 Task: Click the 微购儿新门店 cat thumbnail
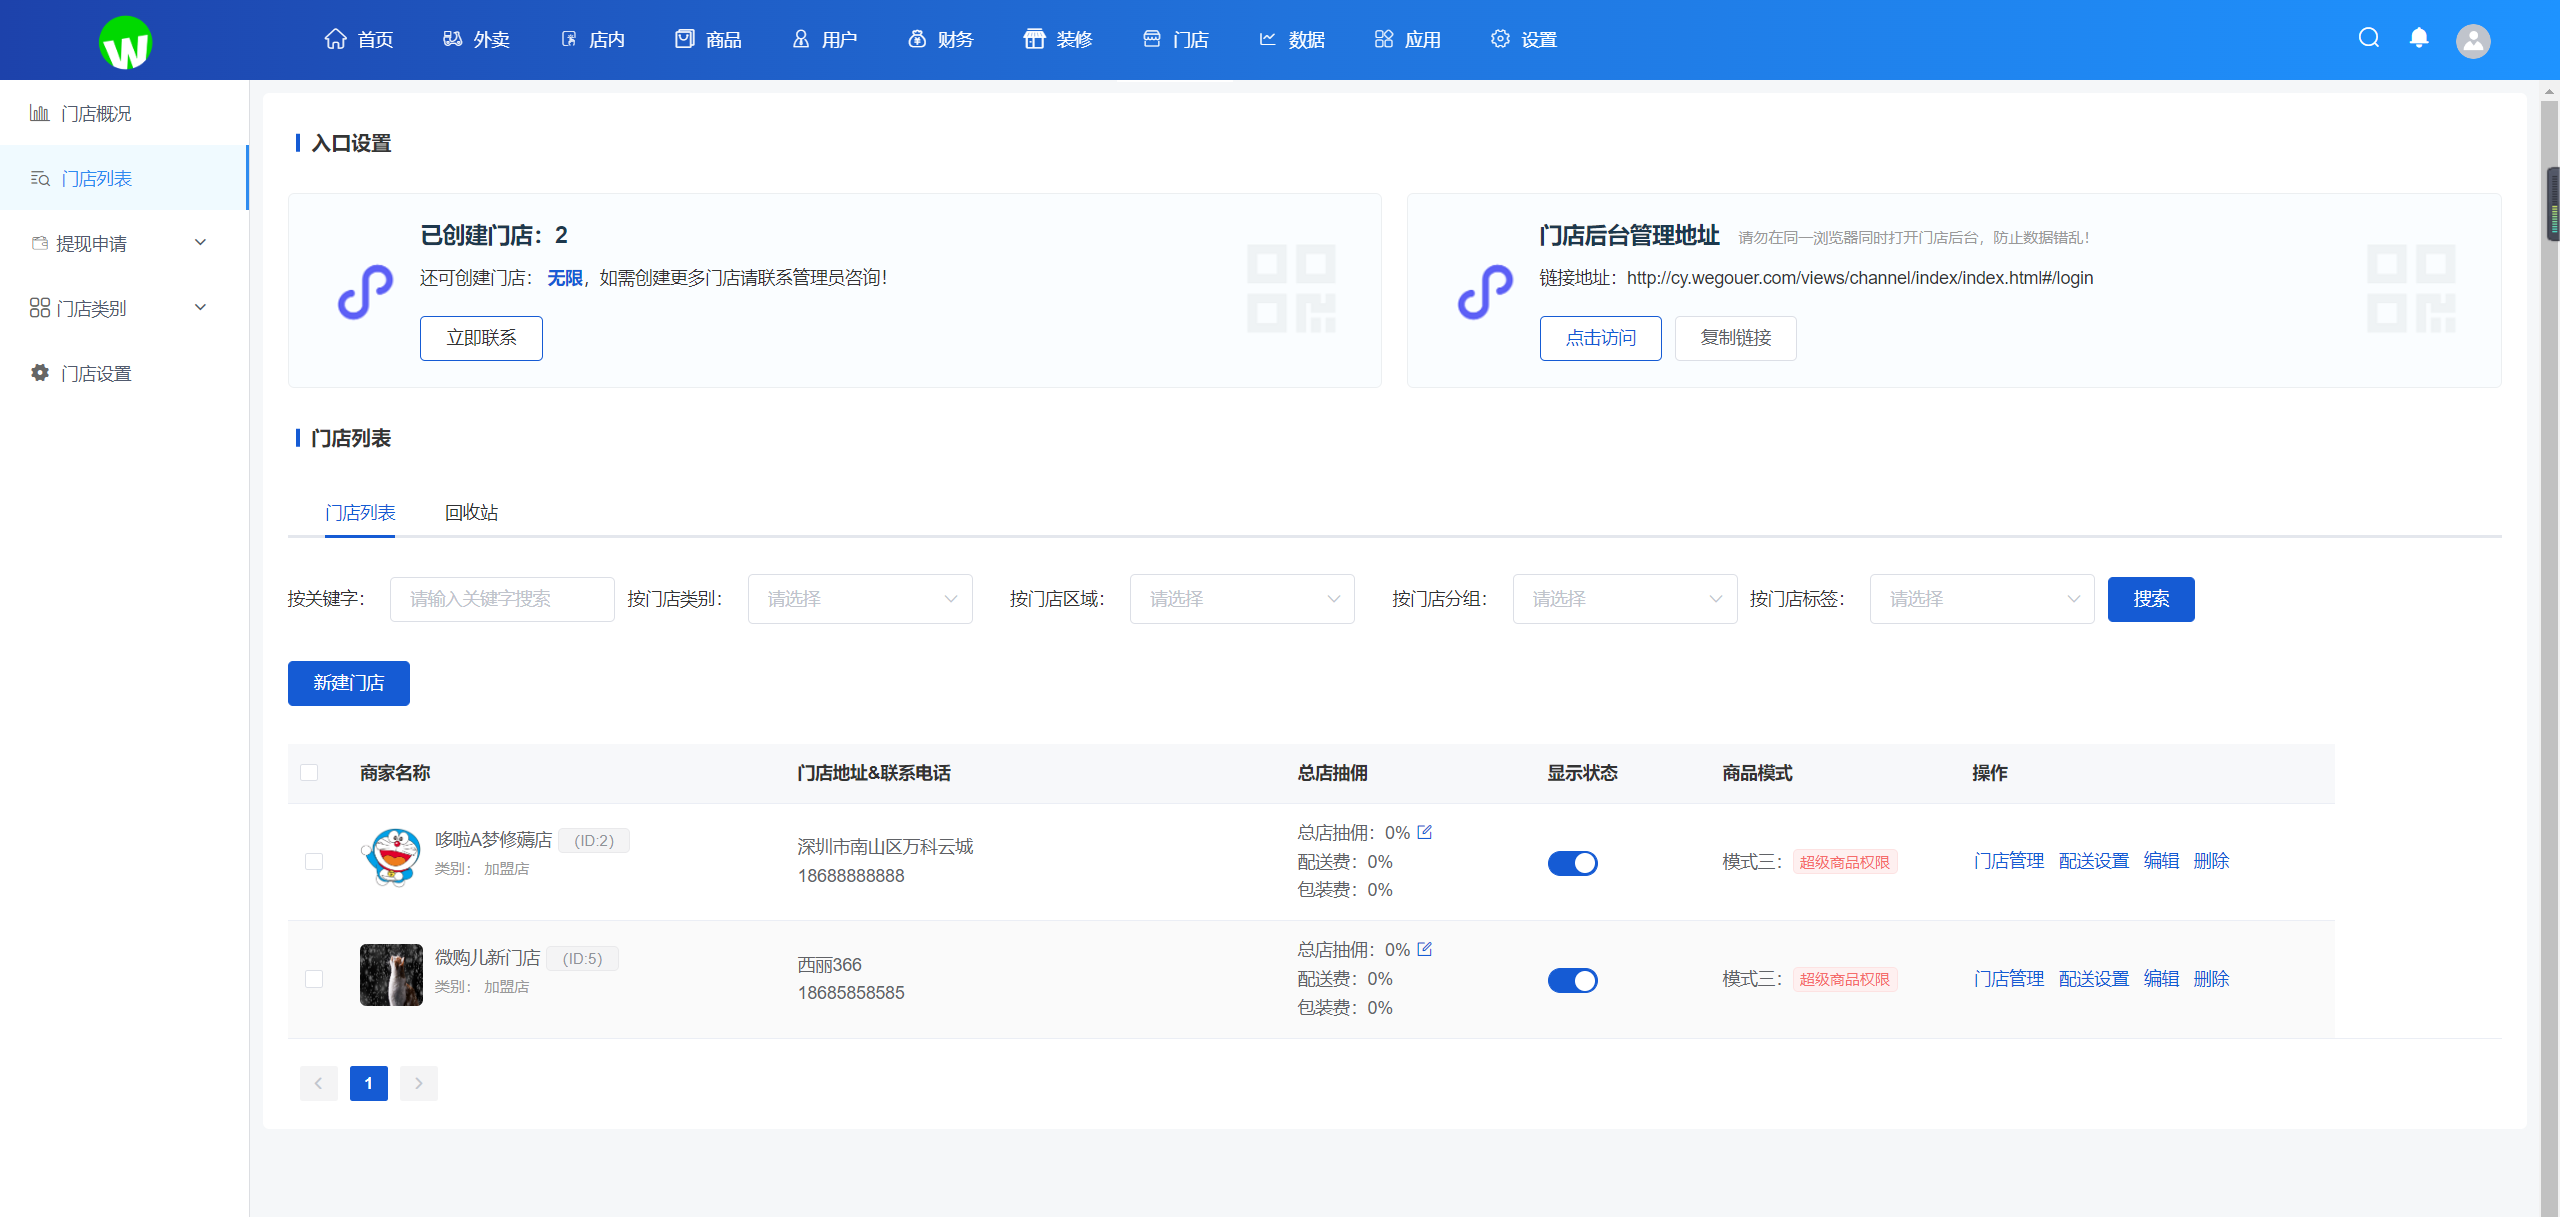click(391, 975)
